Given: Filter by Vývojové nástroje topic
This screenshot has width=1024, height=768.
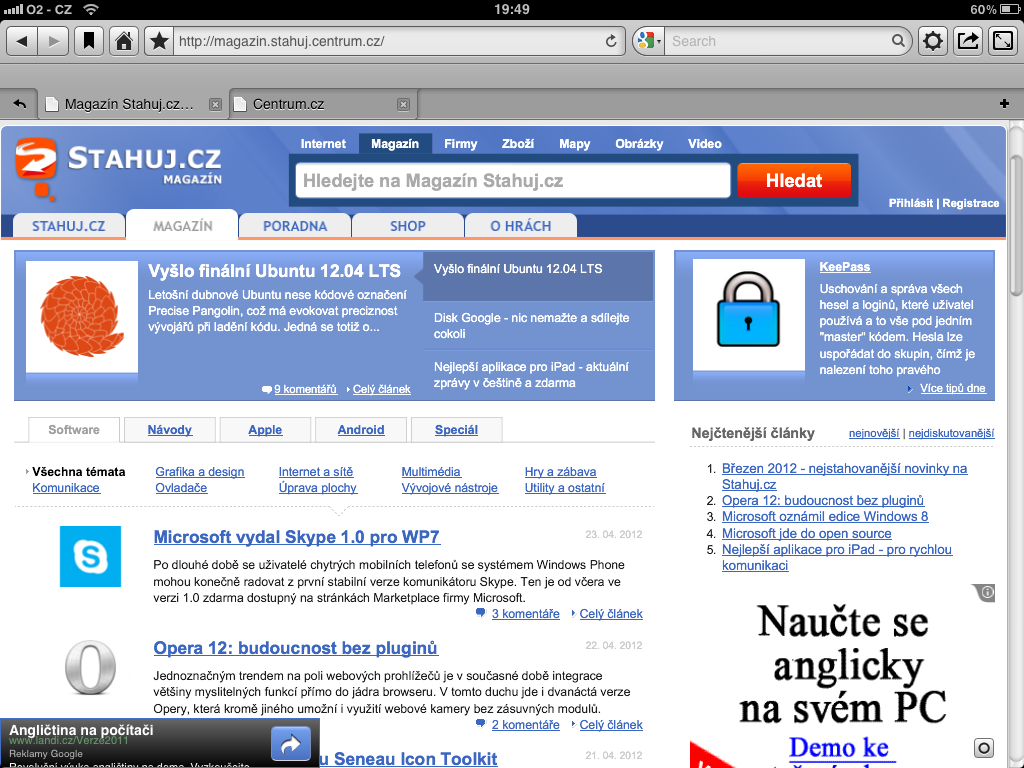Looking at the screenshot, I should tap(449, 488).
